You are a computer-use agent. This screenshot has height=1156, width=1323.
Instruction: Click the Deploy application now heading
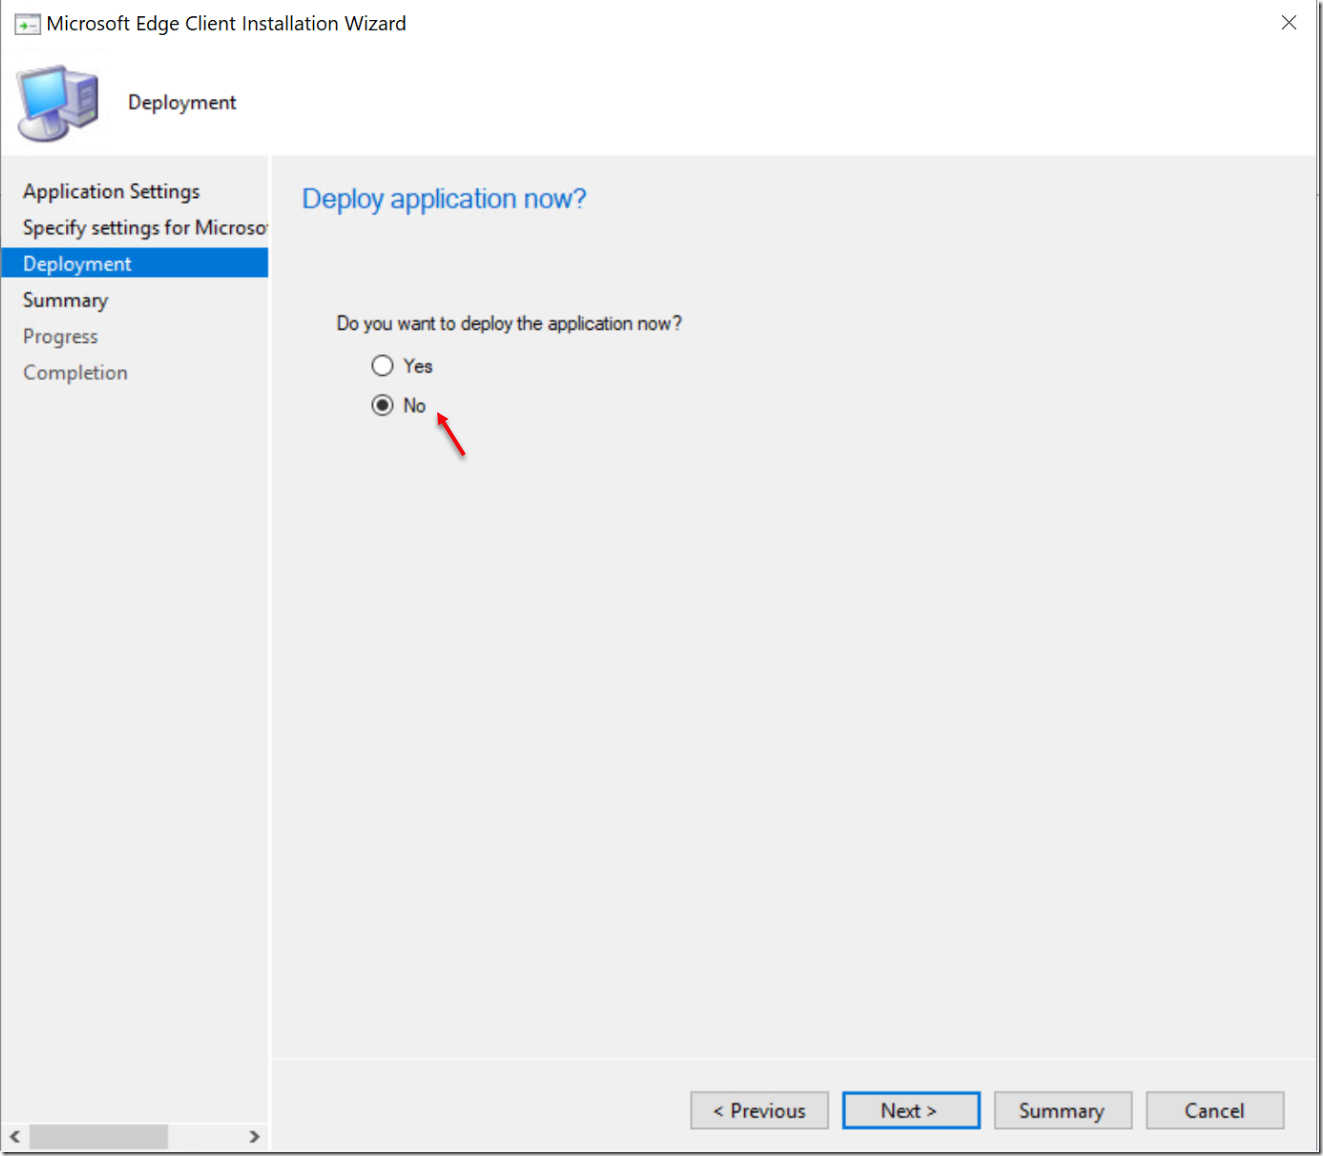coord(444,198)
